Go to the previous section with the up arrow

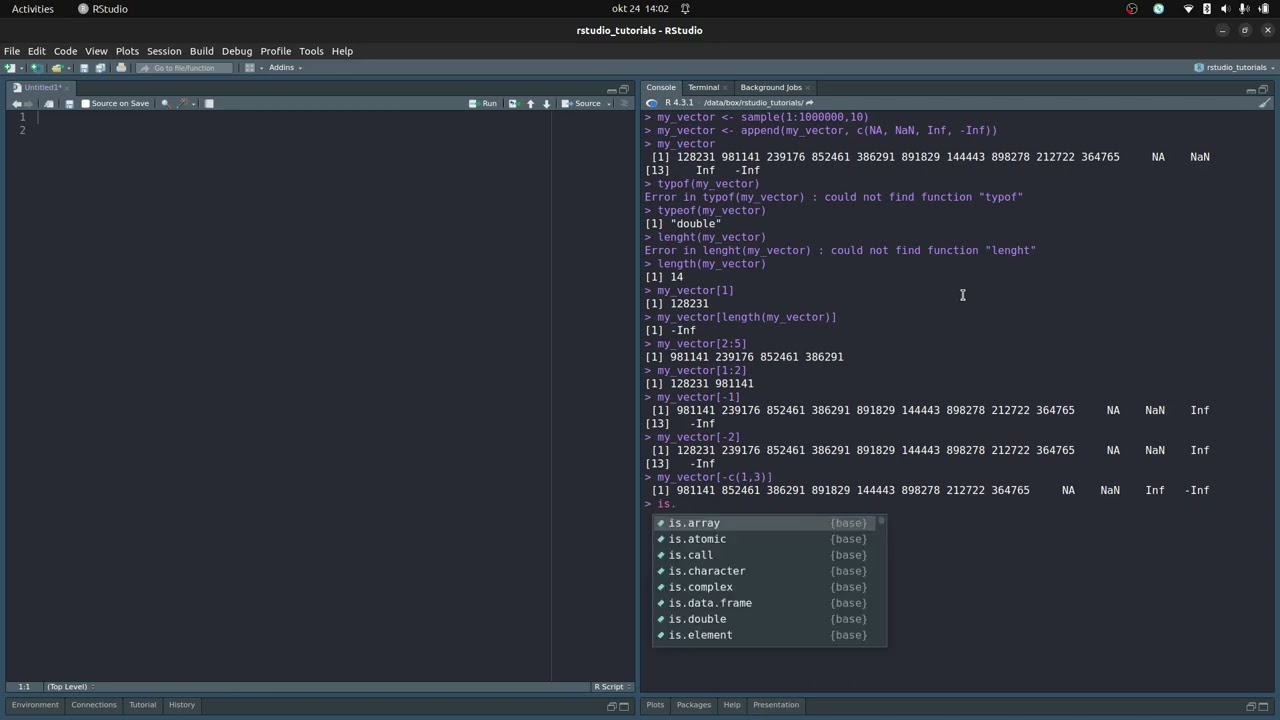pos(531,104)
